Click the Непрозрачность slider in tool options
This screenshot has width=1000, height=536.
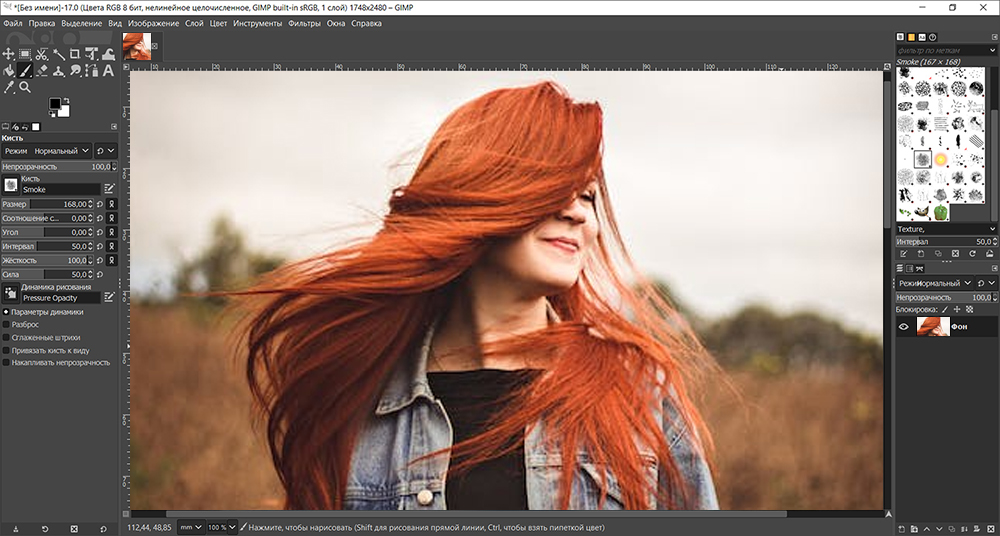(x=50, y=167)
